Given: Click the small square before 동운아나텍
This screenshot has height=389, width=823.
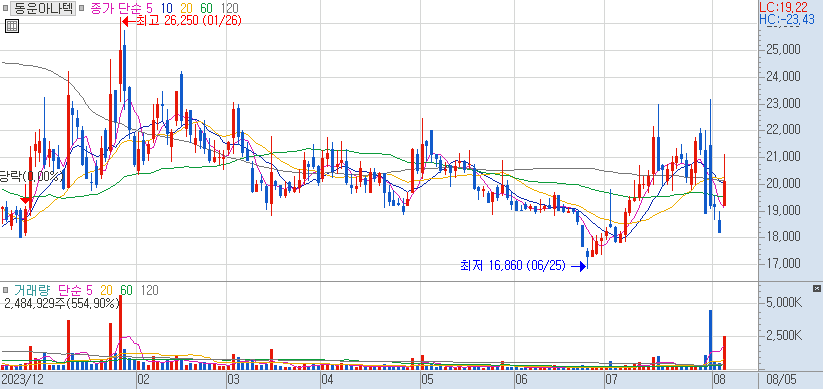Looking at the screenshot, I should [5, 8].
